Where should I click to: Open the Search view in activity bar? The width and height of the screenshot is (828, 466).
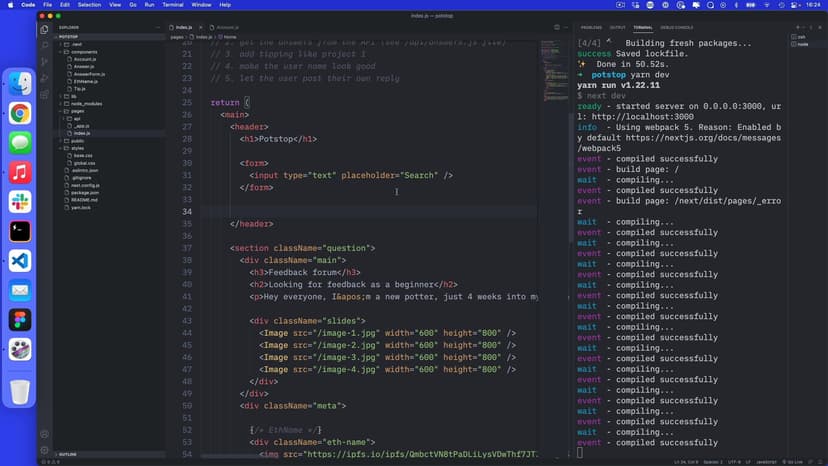coord(44,45)
